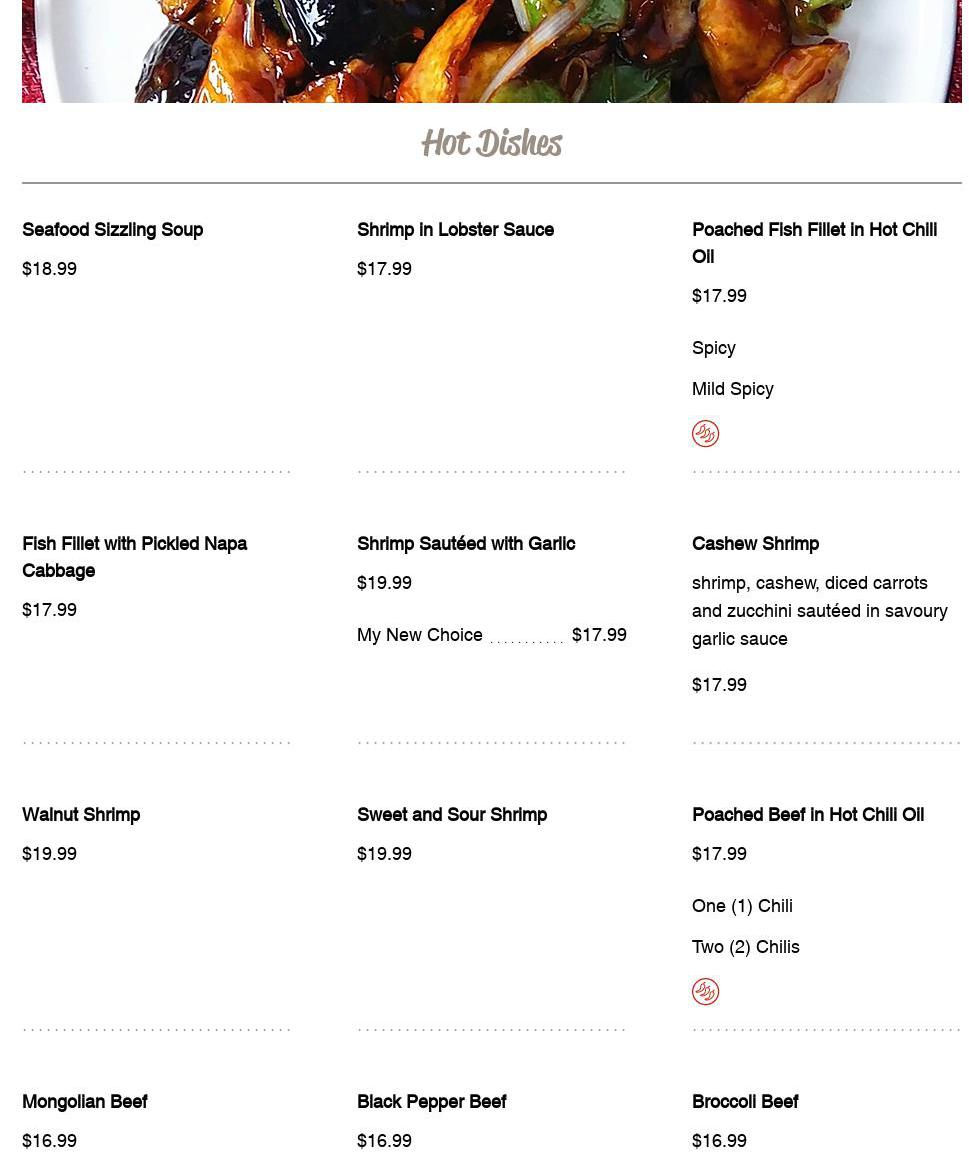Image resolution: width=969 pixels, height=1165 pixels.
Task: Select Poached Beef in Hot Chili Oil
Action: tap(808, 815)
